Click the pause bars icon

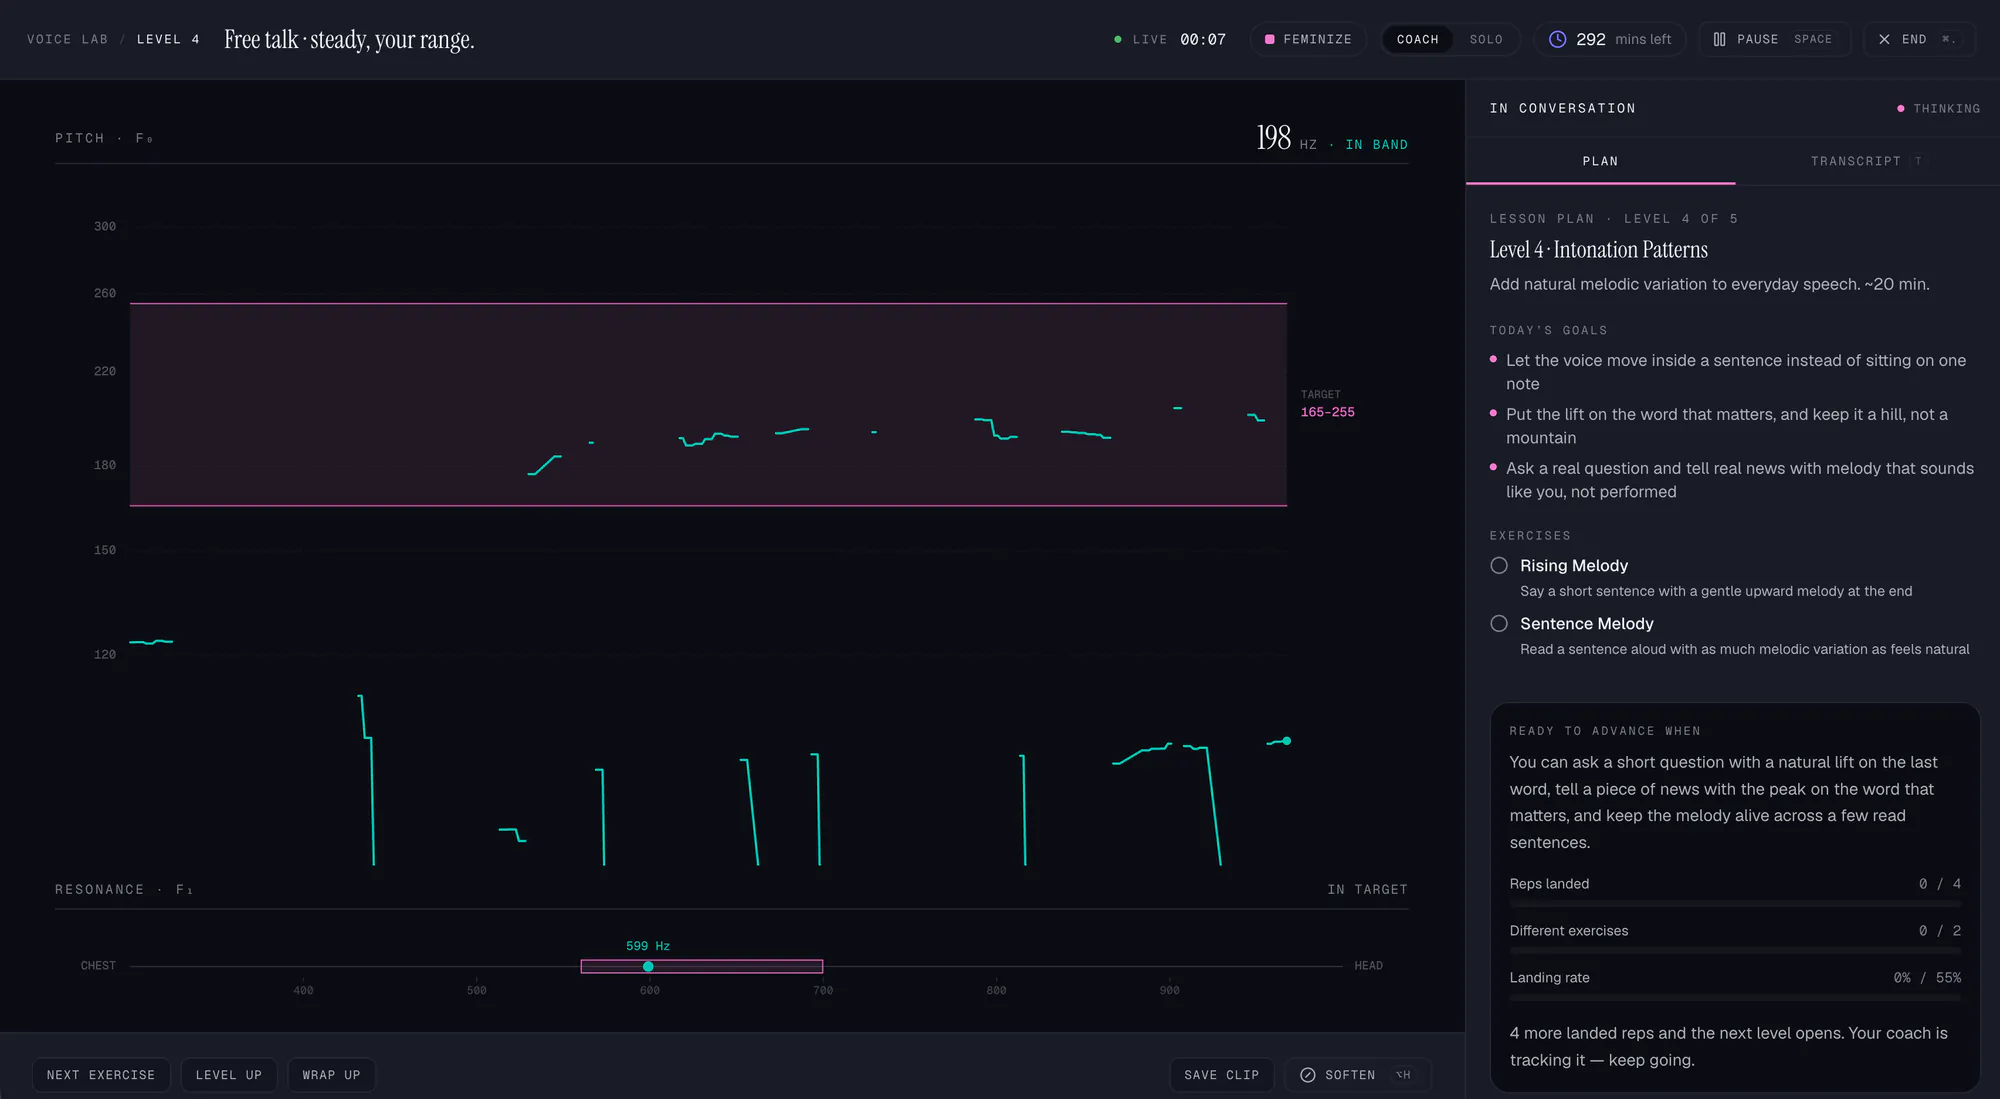click(x=1719, y=39)
